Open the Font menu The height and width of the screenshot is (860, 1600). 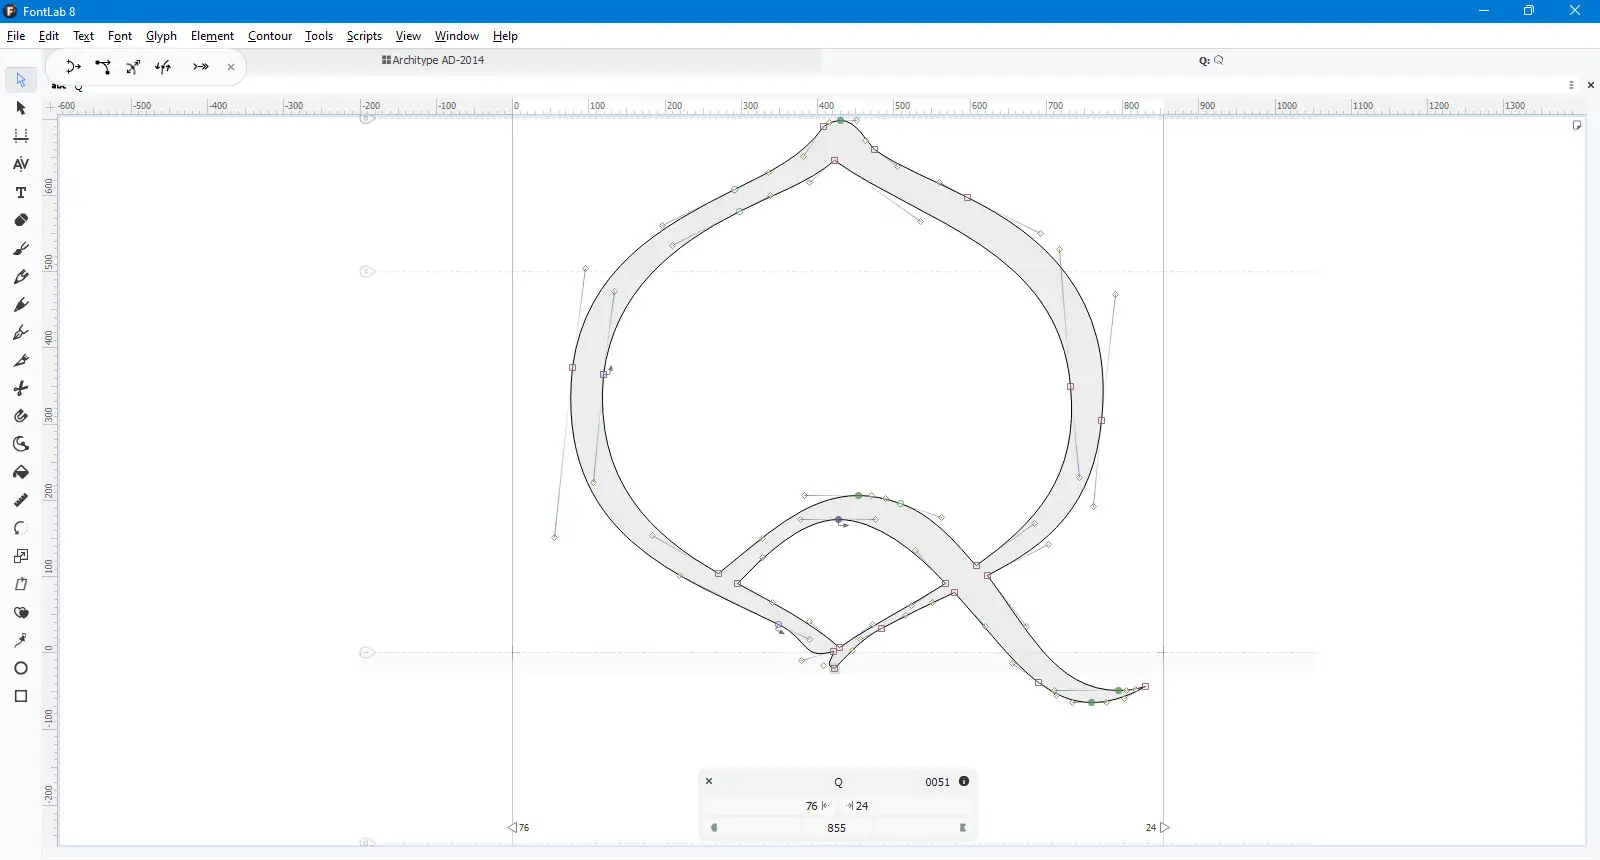click(120, 36)
